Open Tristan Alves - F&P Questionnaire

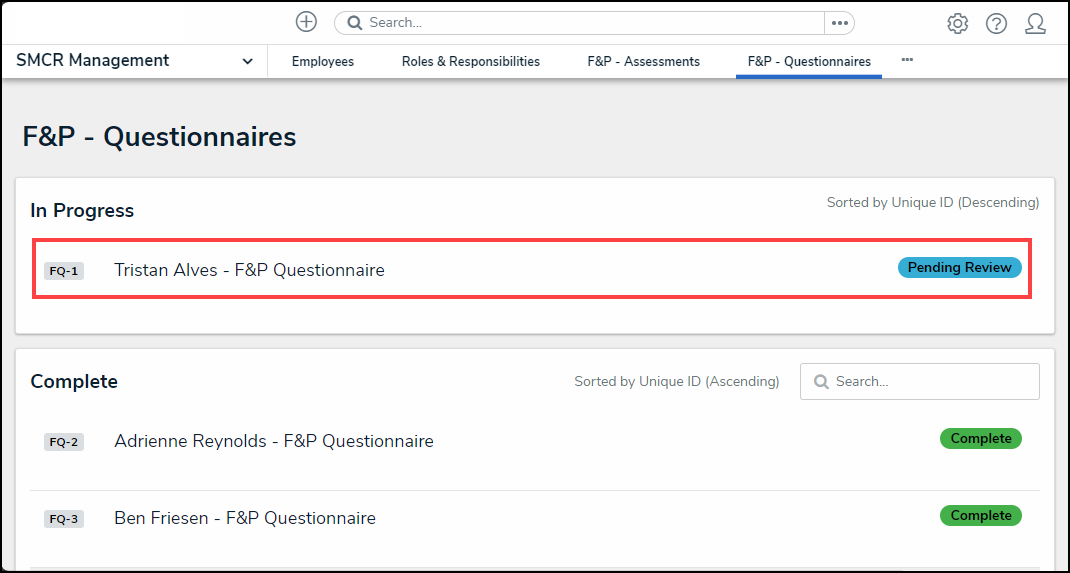(249, 270)
